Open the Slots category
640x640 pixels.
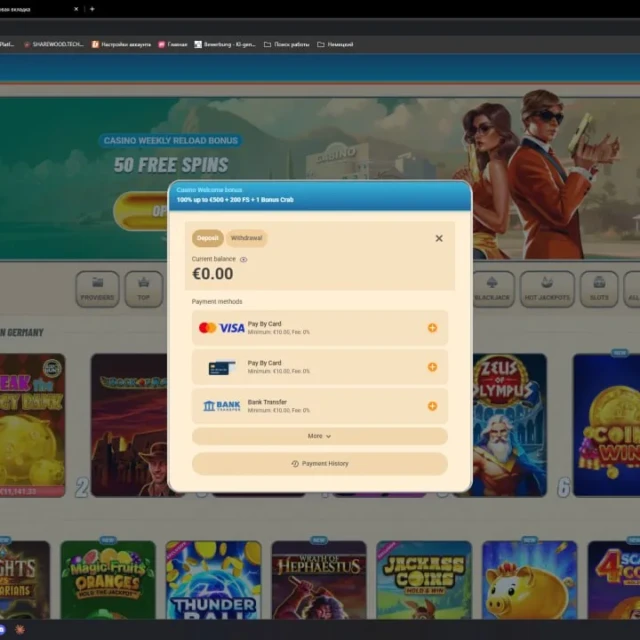pos(599,289)
